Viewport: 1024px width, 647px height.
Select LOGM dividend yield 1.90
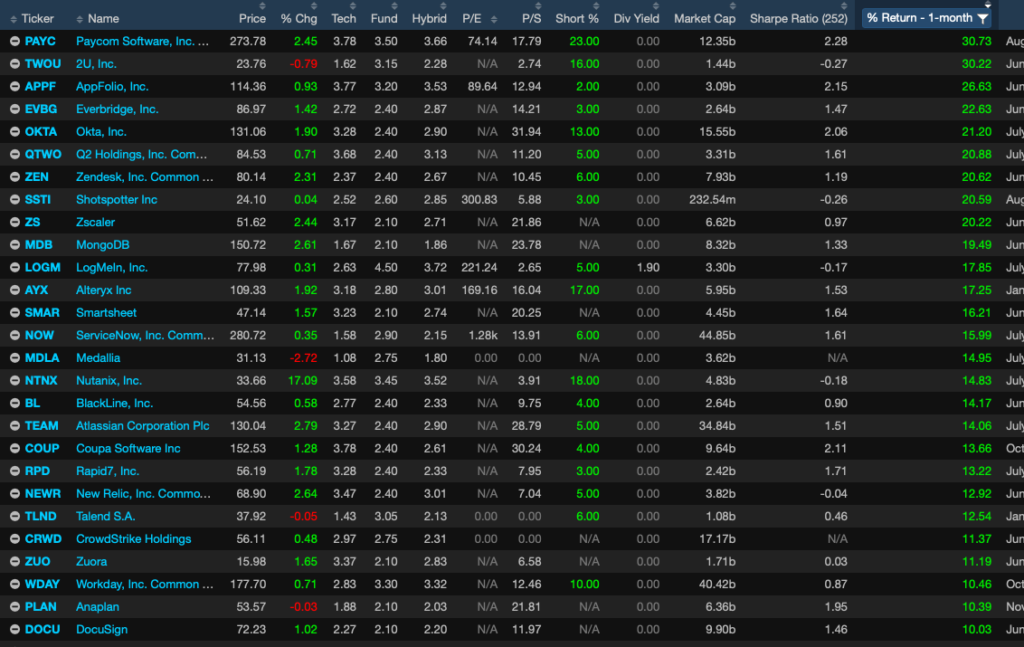648,268
